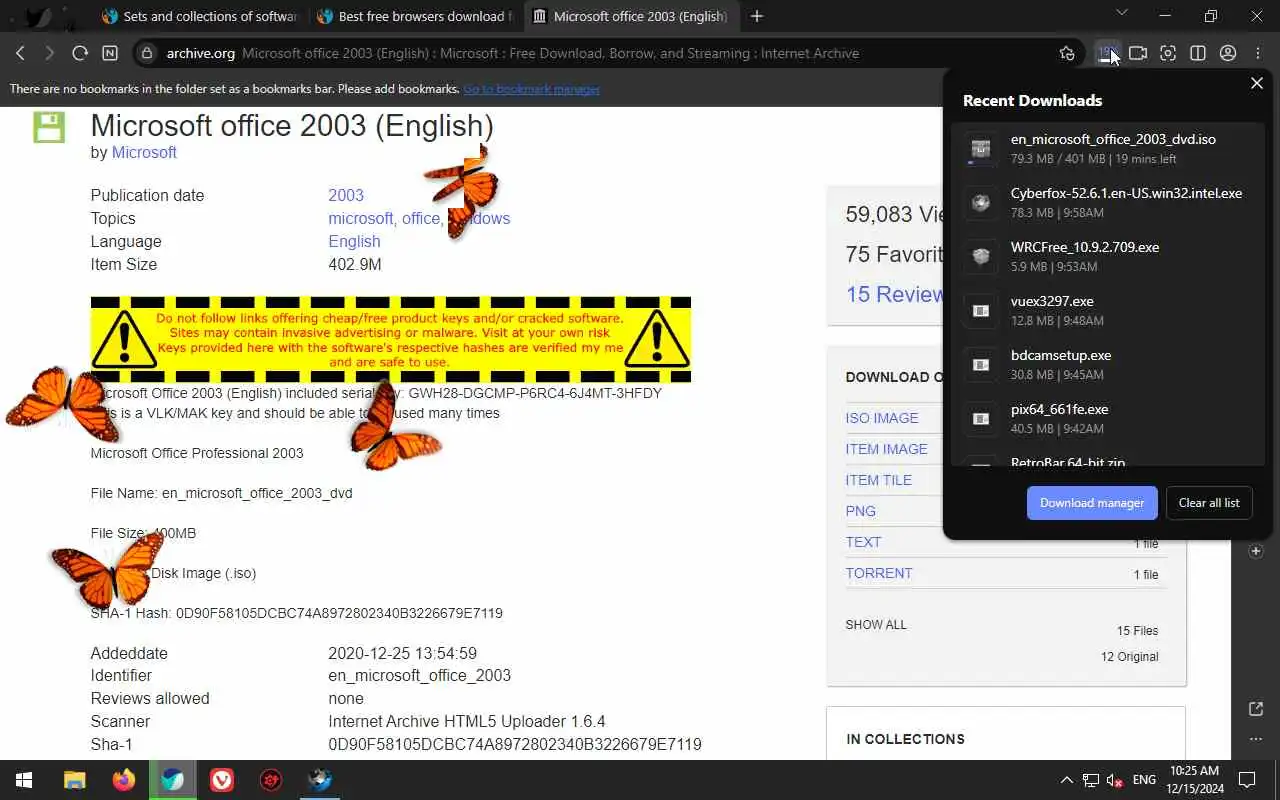1280x800 pixels.
Task: Open the browser three-dot main menu
Action: [1258, 53]
